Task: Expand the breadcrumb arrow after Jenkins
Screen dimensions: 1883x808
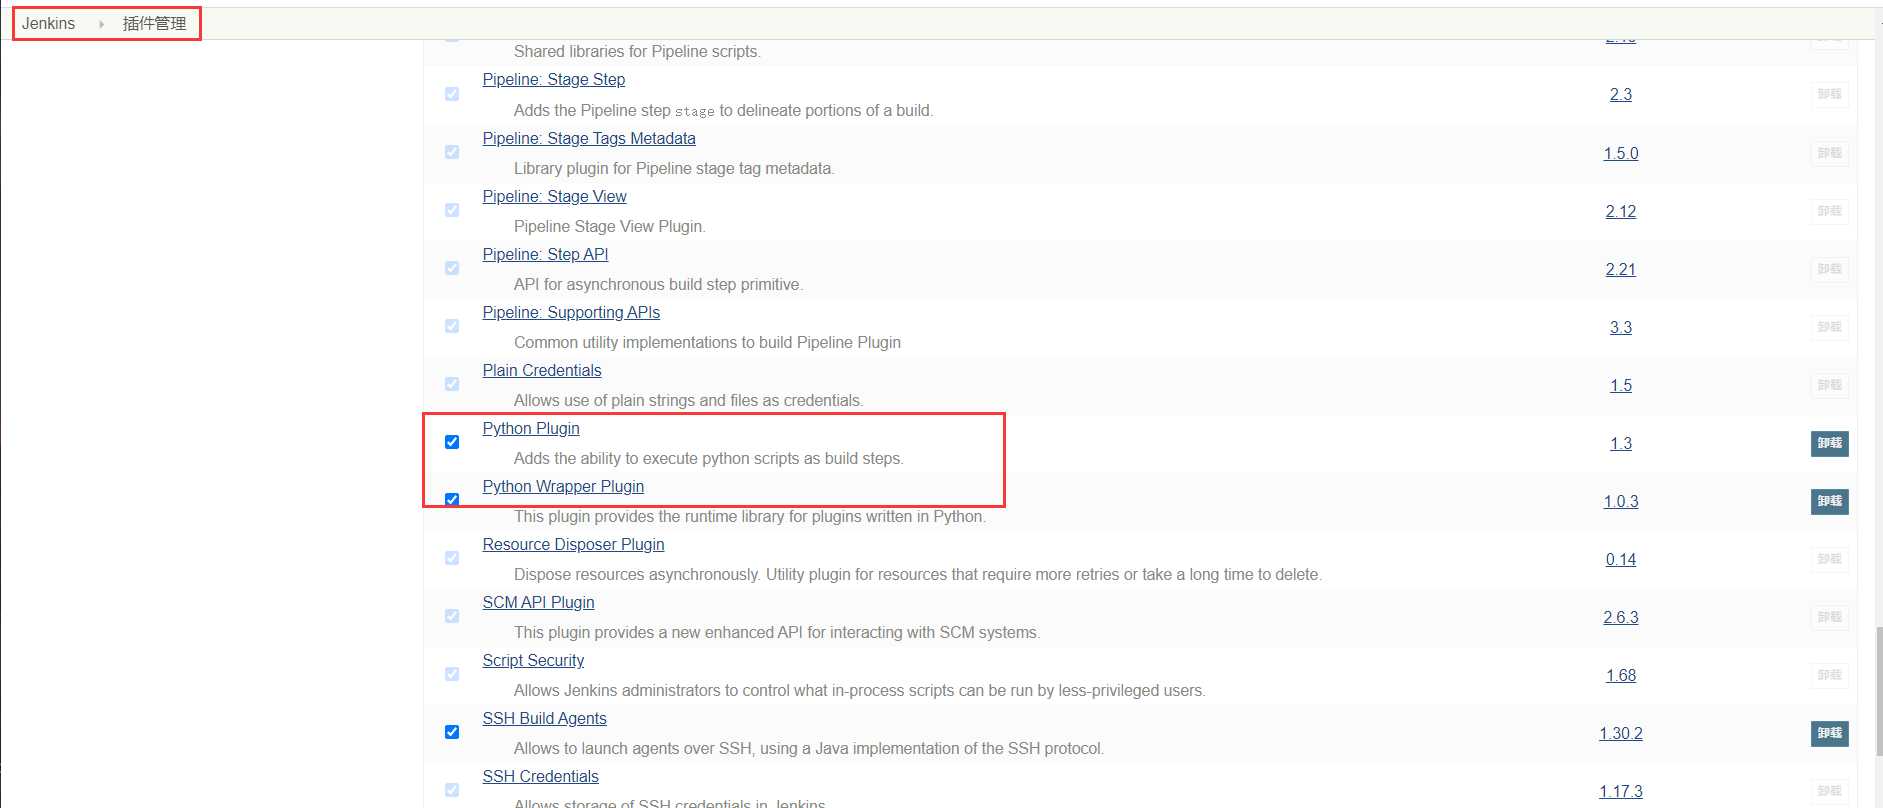Action: click(101, 24)
